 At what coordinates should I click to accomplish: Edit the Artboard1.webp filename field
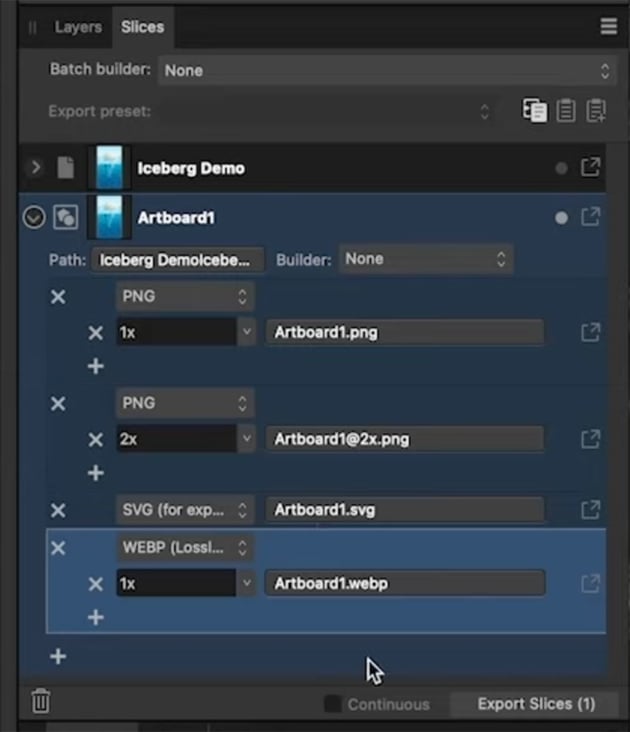click(405, 583)
